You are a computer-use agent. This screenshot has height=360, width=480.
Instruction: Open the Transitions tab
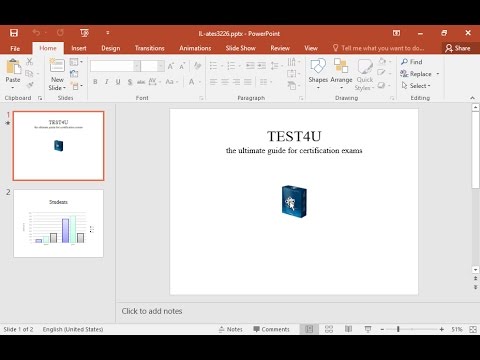(x=150, y=48)
